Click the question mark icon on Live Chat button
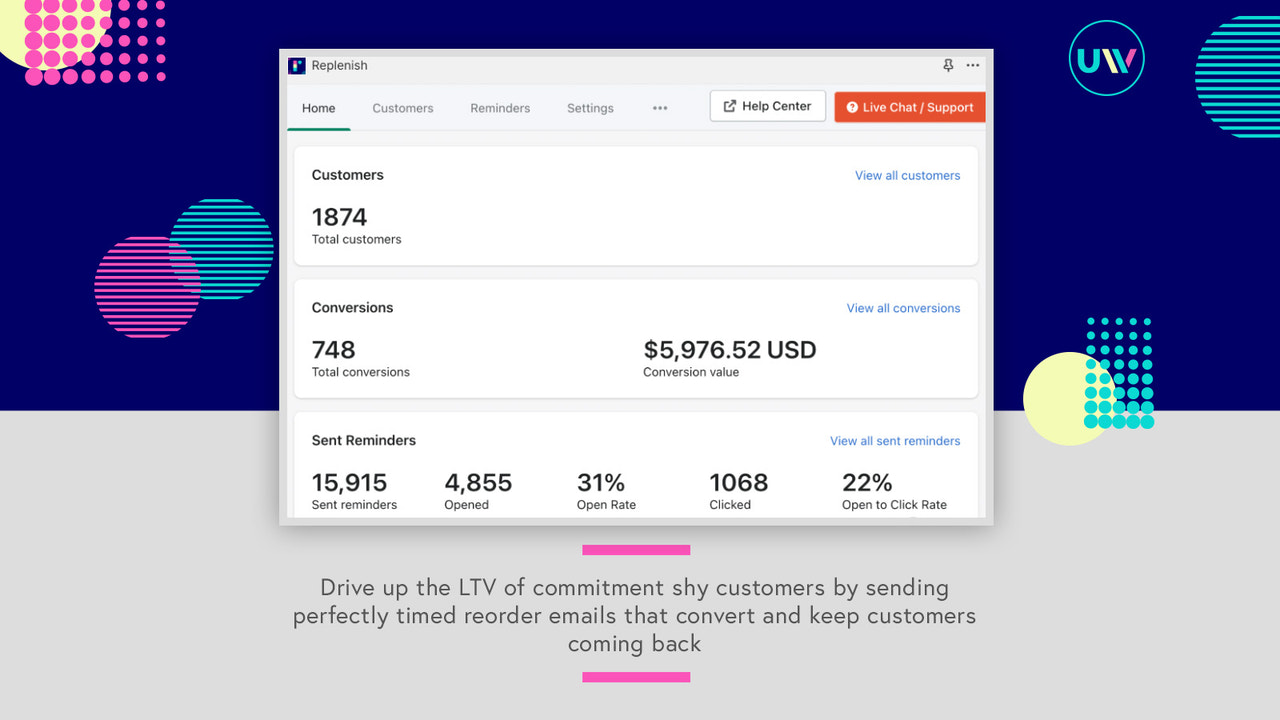This screenshot has width=1280, height=720. 851,107
